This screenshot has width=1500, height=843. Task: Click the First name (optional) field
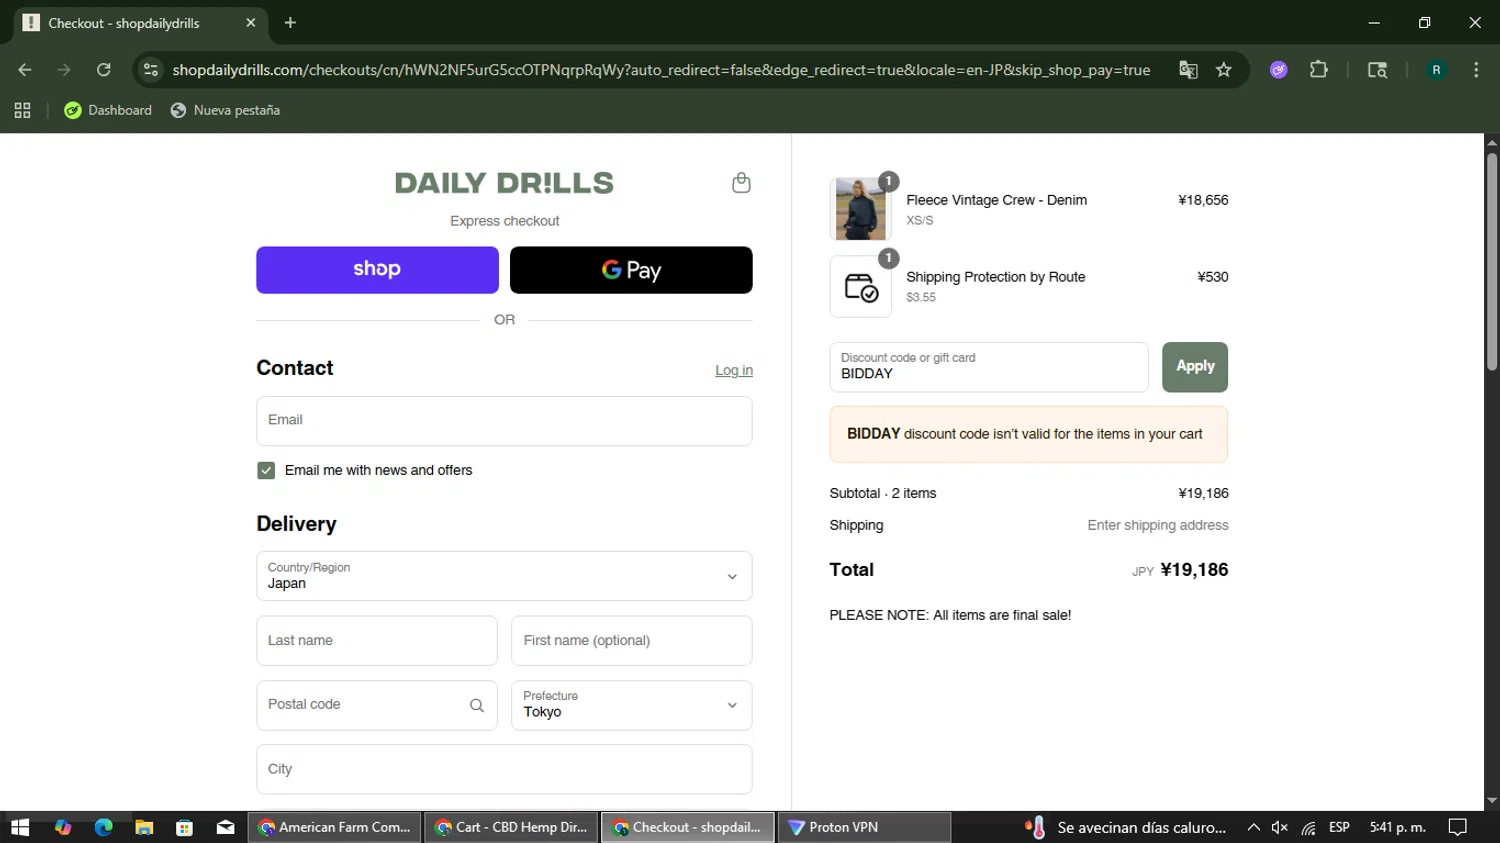[632, 641]
